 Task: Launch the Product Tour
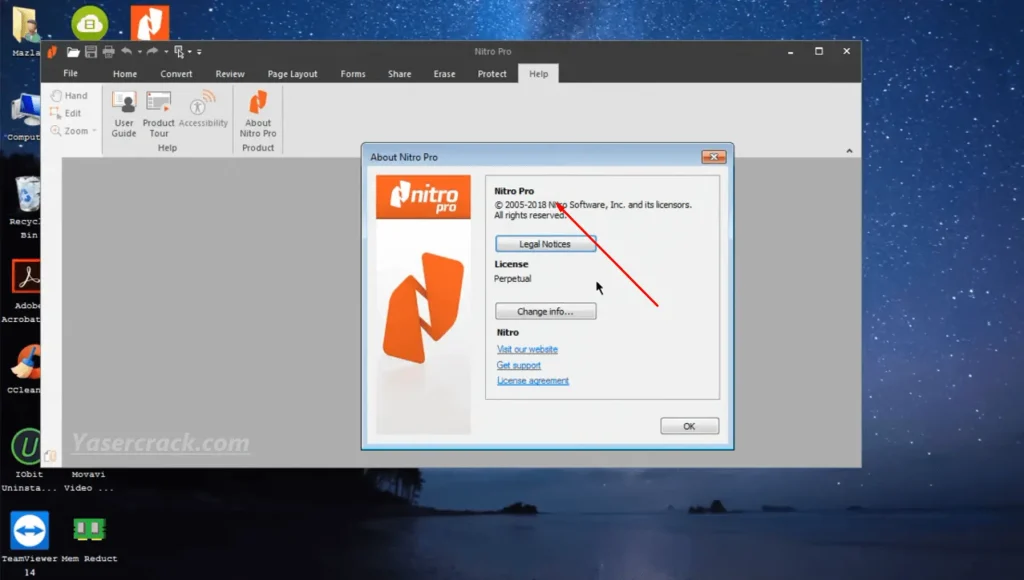[159, 113]
